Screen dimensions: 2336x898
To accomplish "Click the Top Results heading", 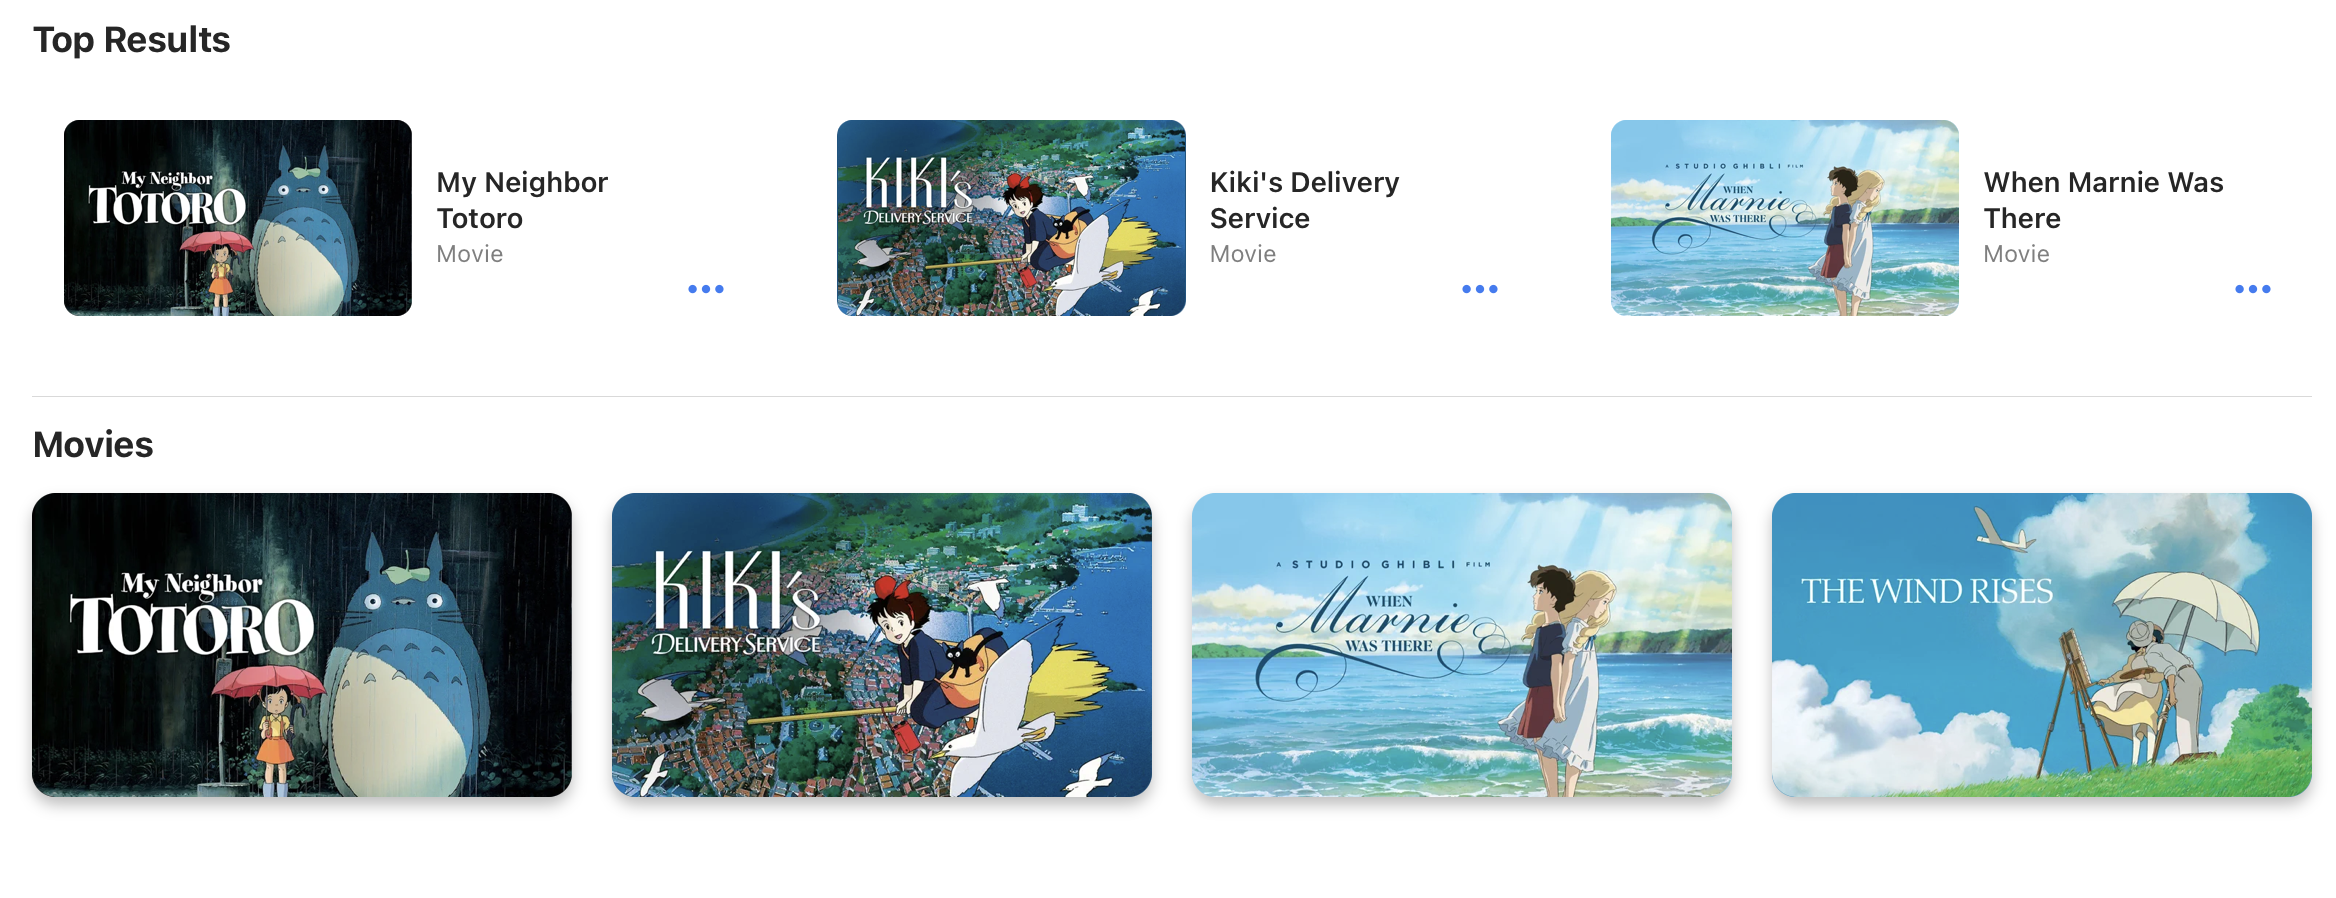I will click(132, 40).
